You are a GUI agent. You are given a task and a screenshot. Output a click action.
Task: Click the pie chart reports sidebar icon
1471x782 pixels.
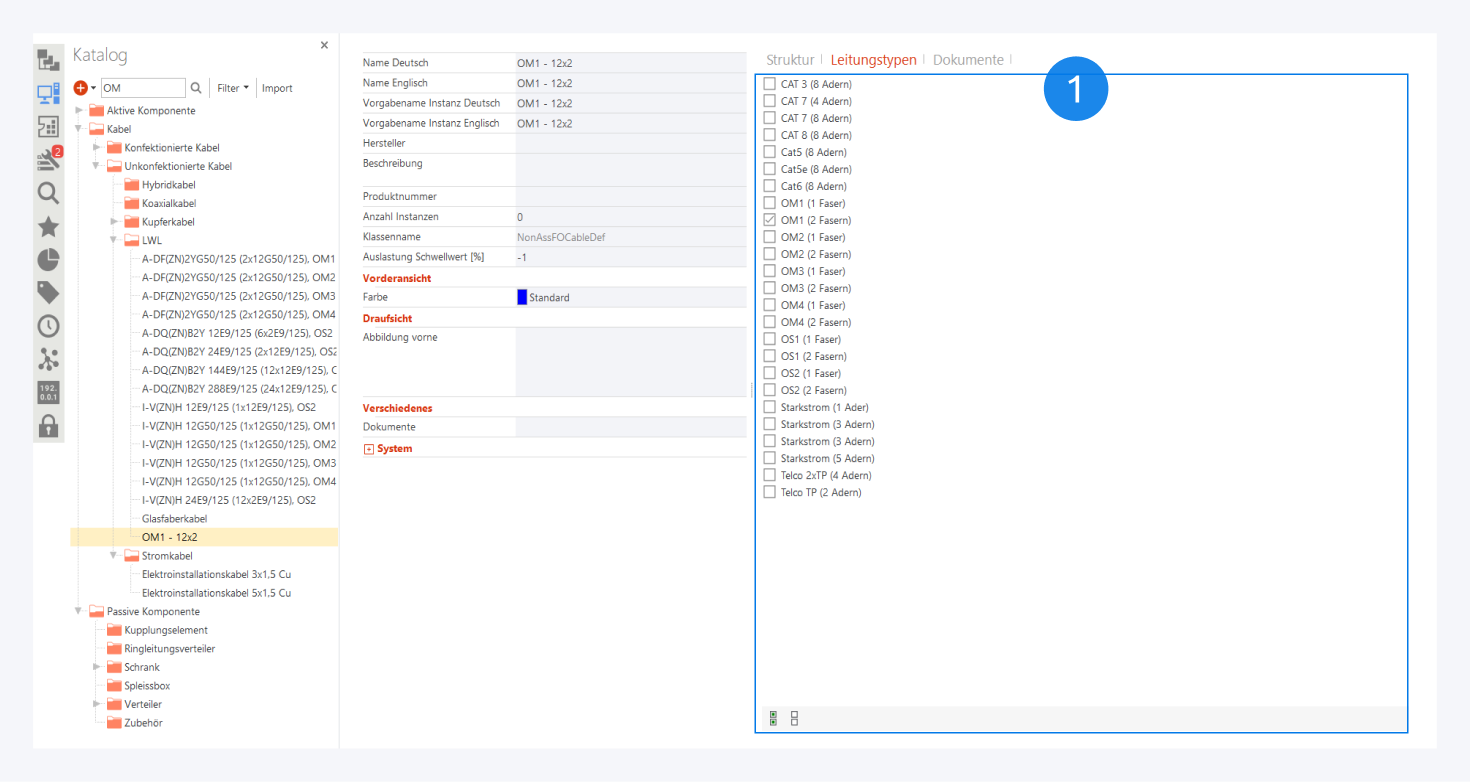pyautogui.click(x=48, y=260)
